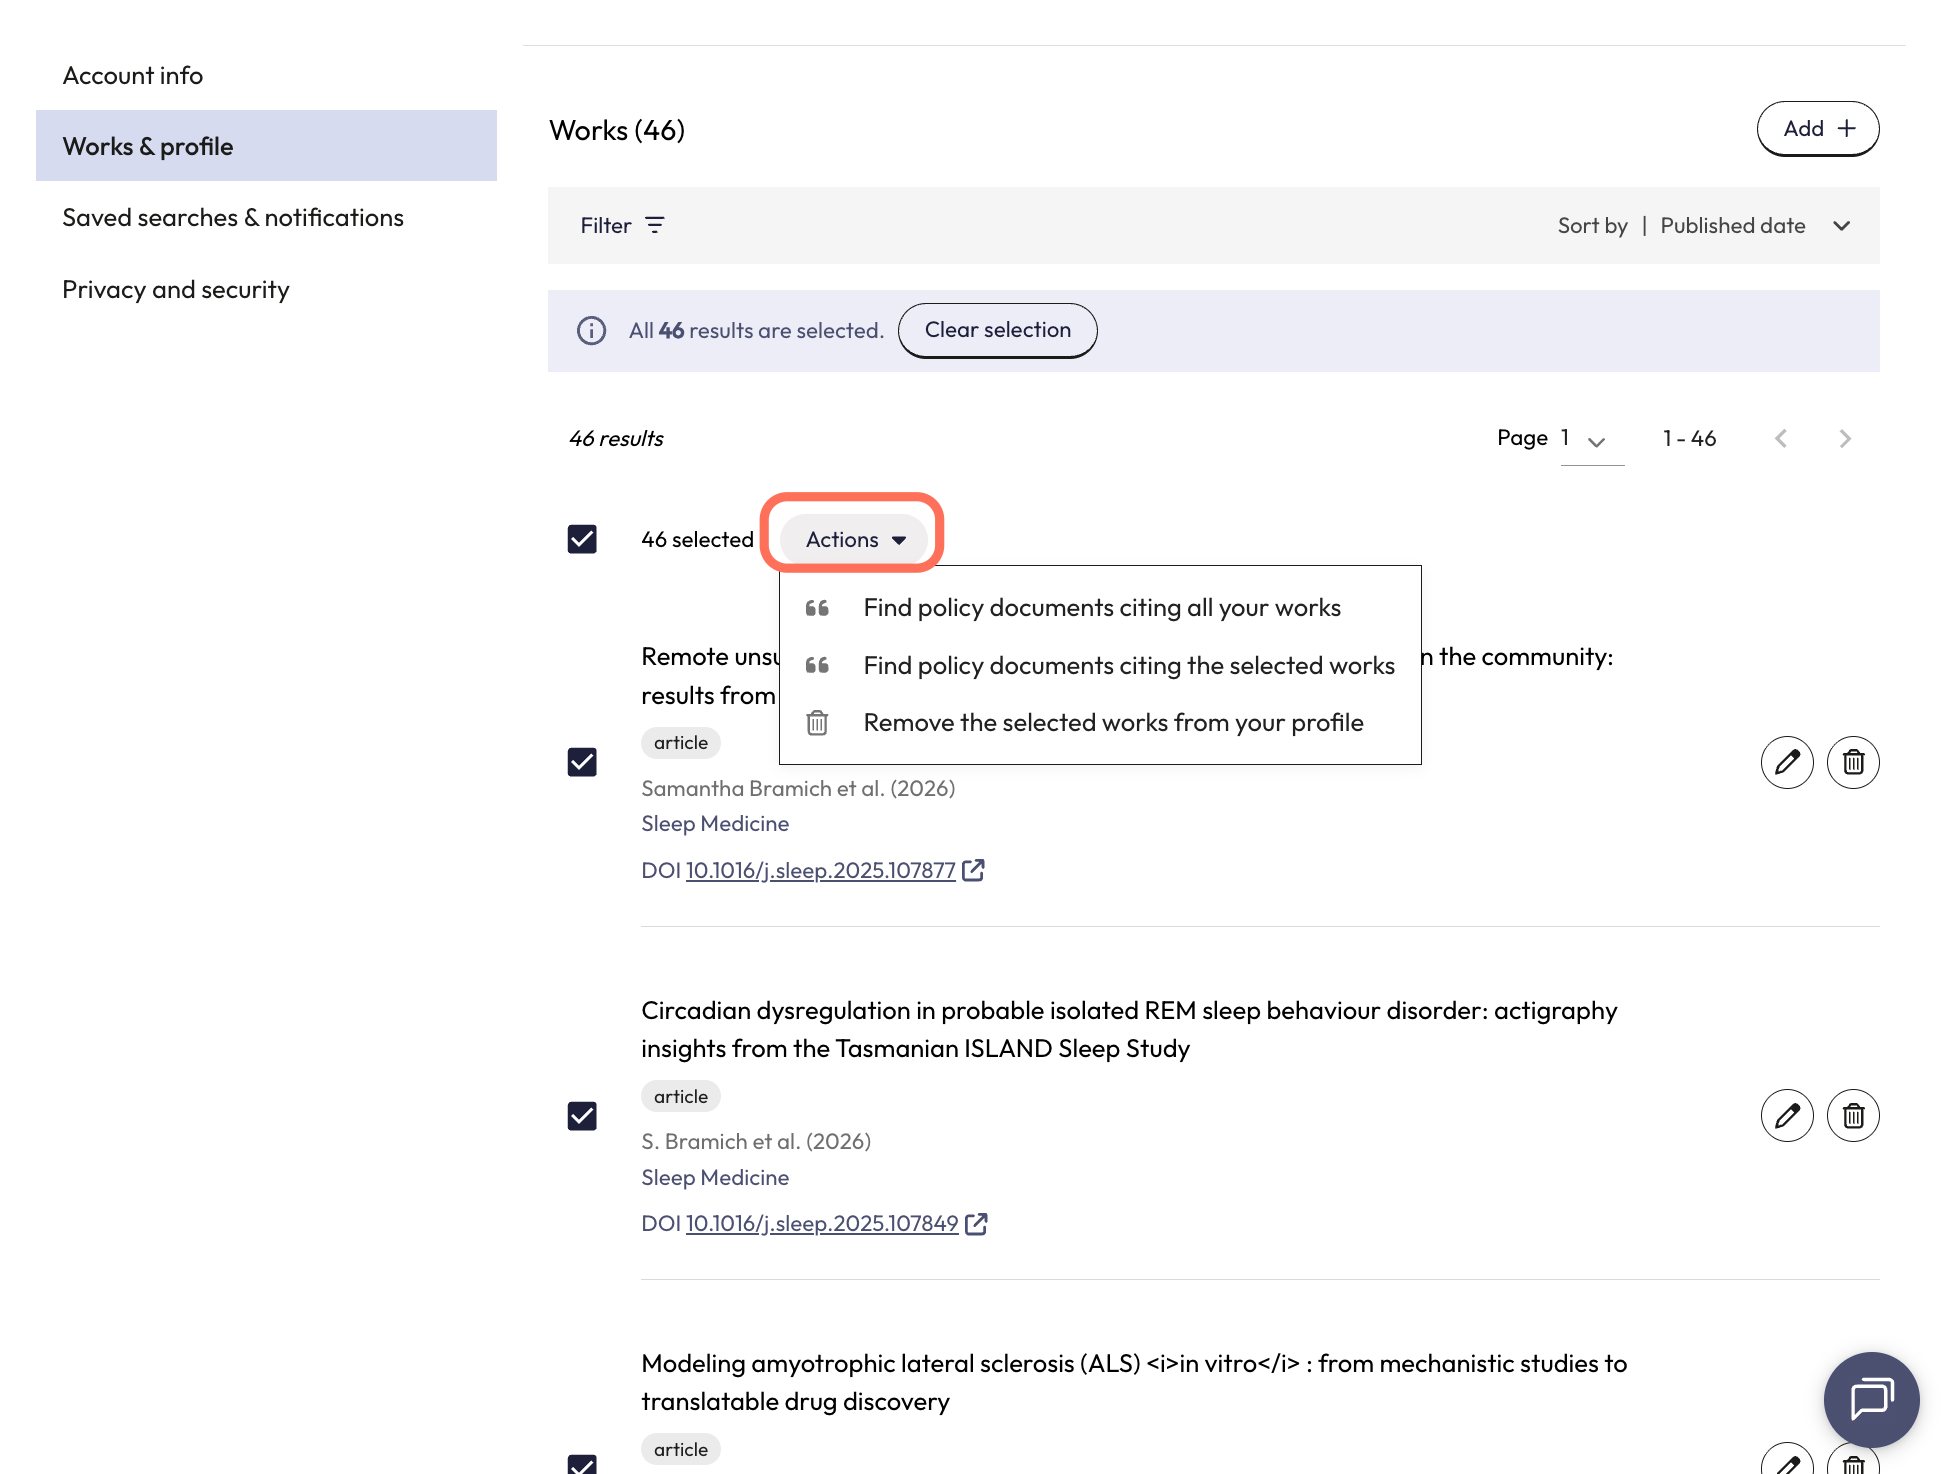Screen dimensions: 1946x1474
Task: Uncheck the Circadian dysregulation work checkbox
Action: (582, 1115)
